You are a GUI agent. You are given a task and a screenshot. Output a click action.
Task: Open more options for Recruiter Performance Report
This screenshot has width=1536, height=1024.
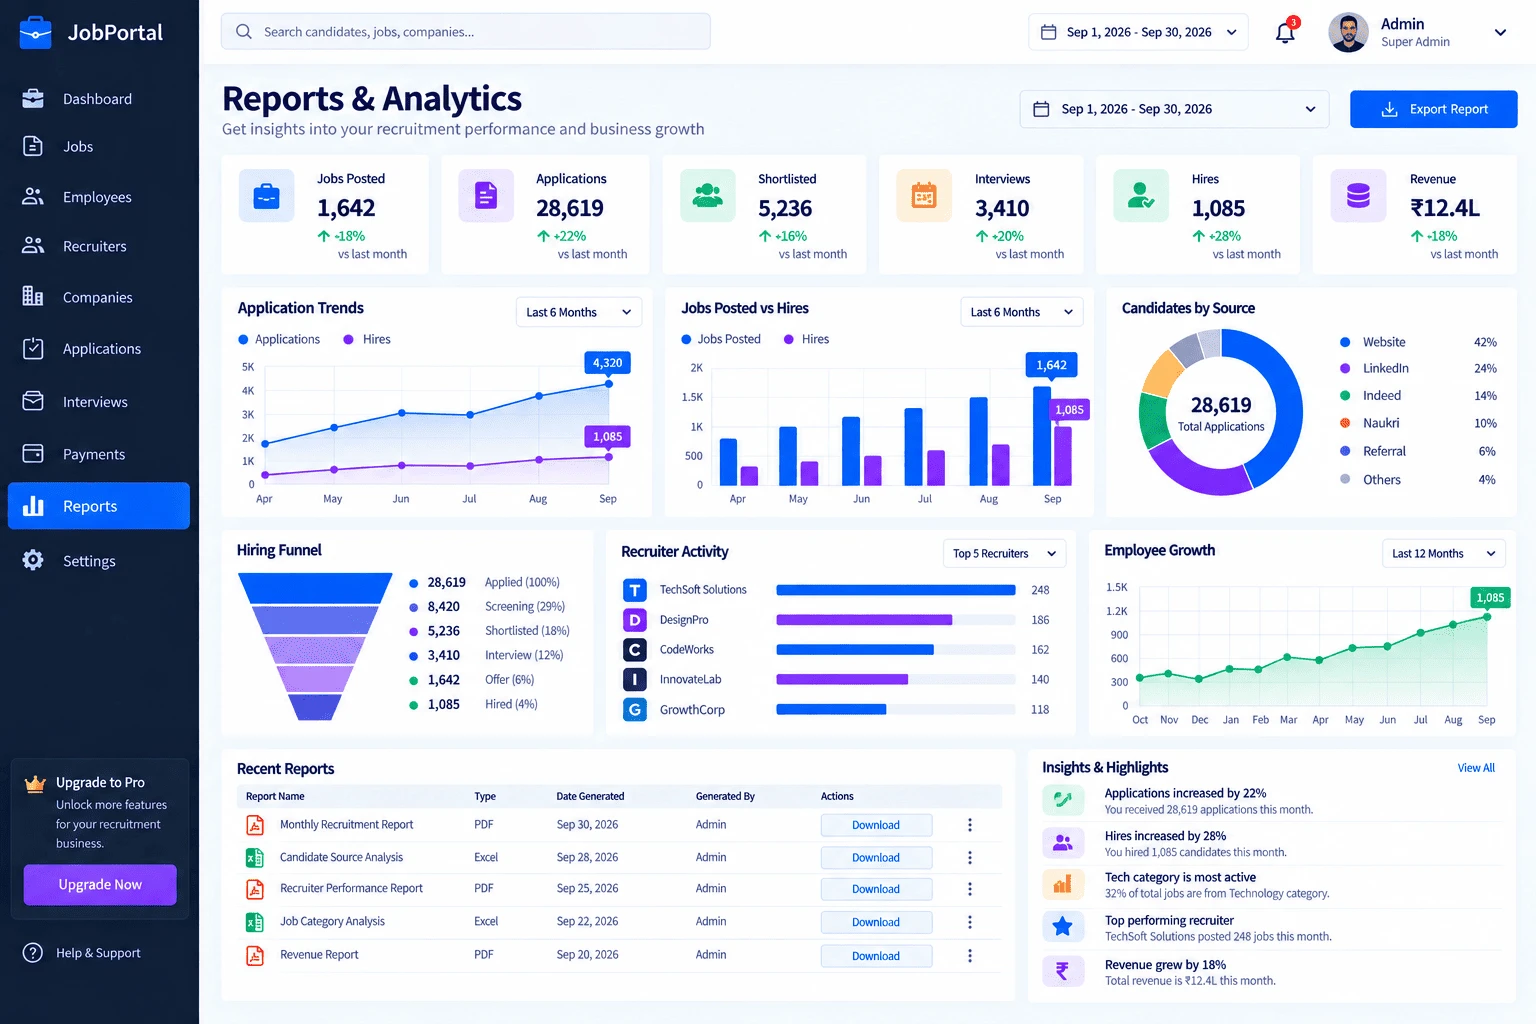969,889
